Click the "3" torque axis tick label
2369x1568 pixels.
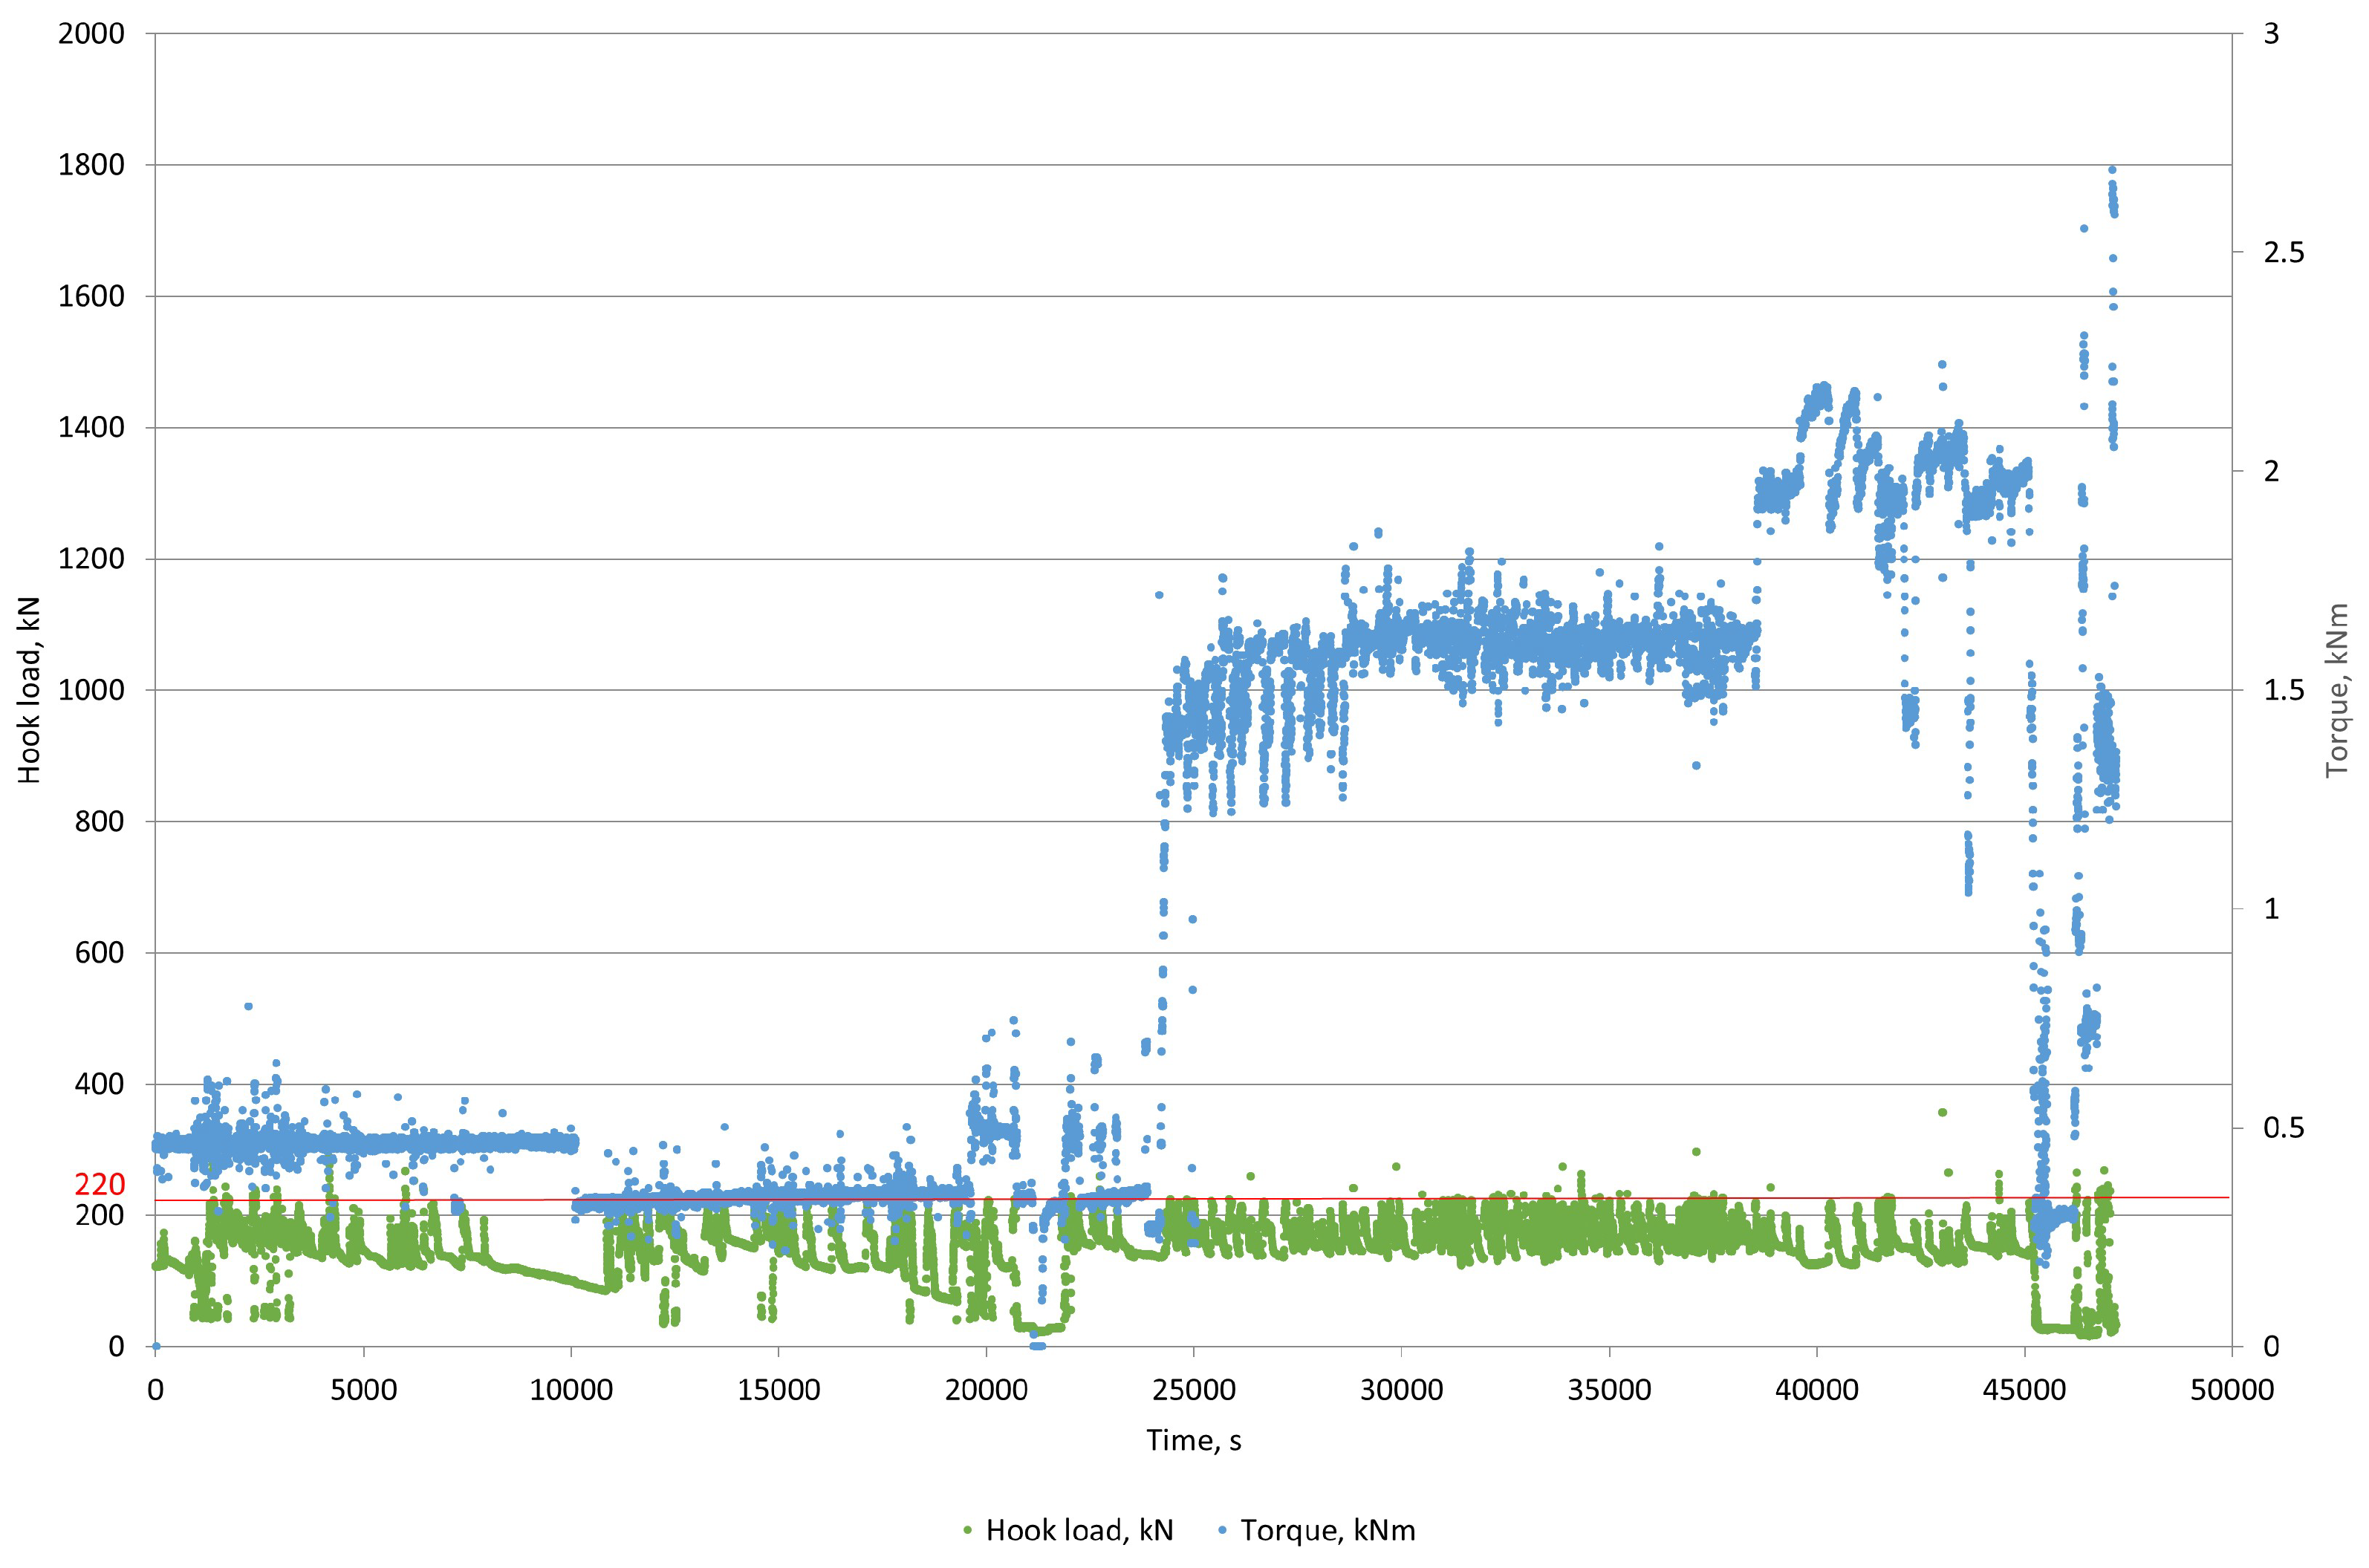coord(2271,33)
